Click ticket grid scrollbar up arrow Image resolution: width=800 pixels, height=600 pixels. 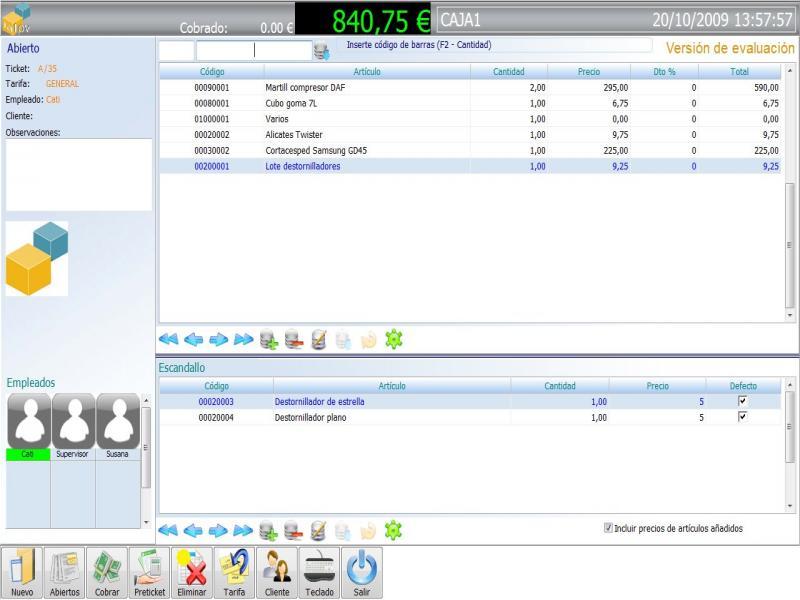pos(790,70)
